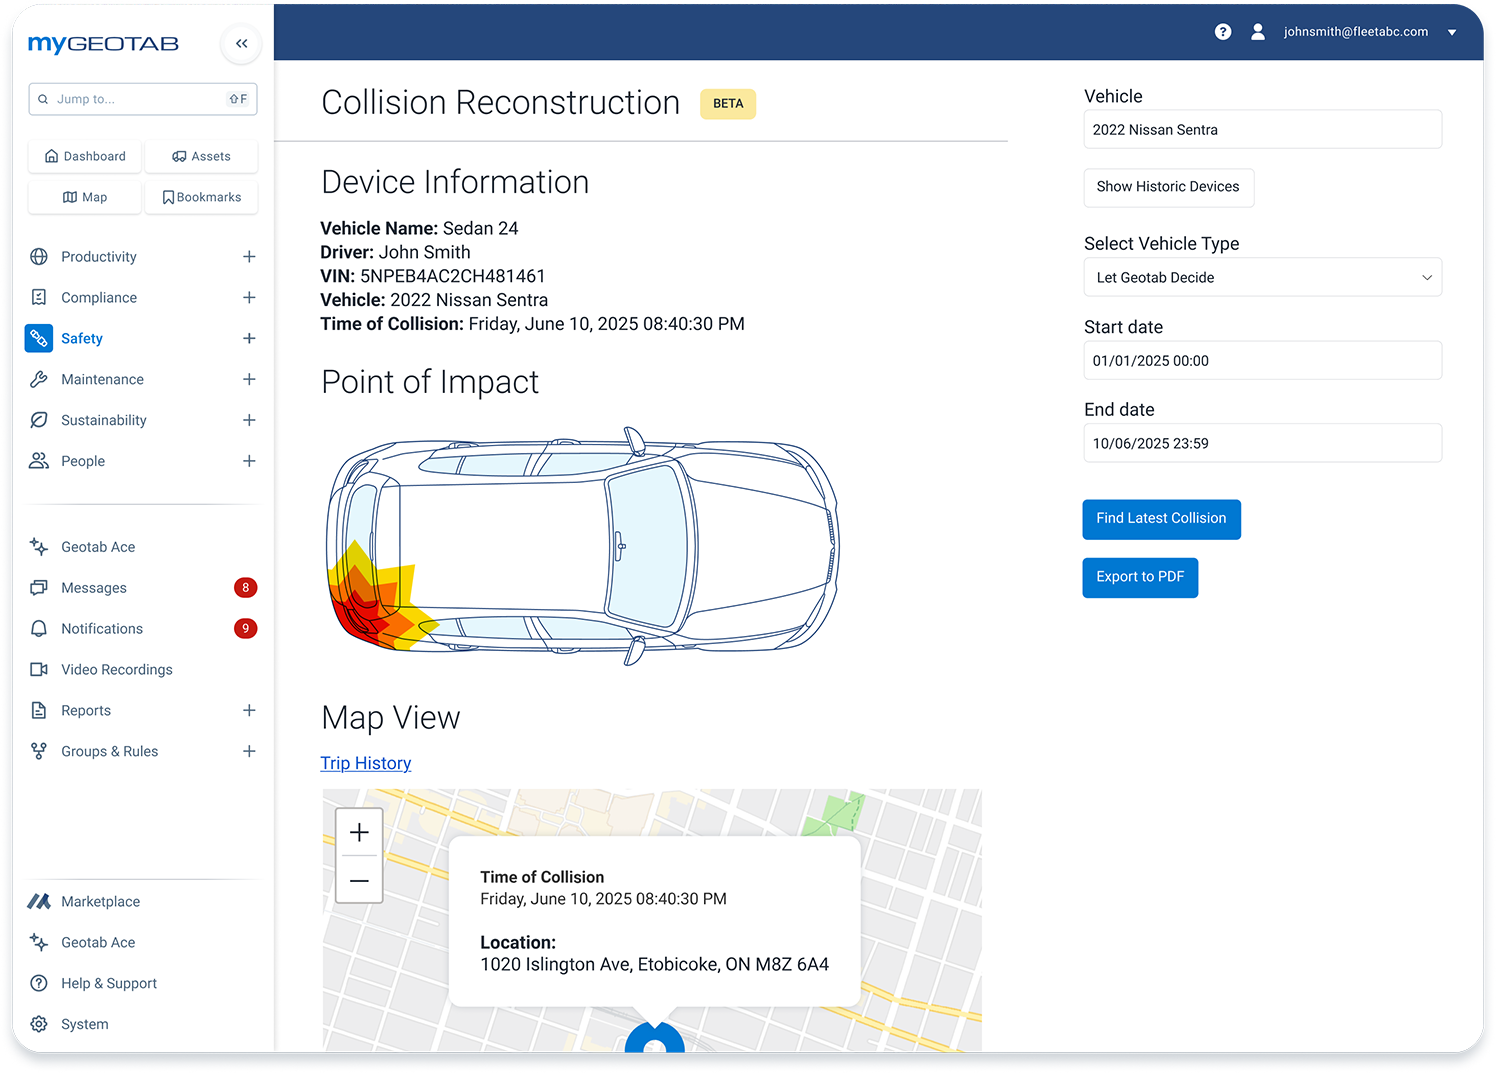1496x1073 pixels.
Task: Expand the Productivity menu section
Action: (249, 257)
